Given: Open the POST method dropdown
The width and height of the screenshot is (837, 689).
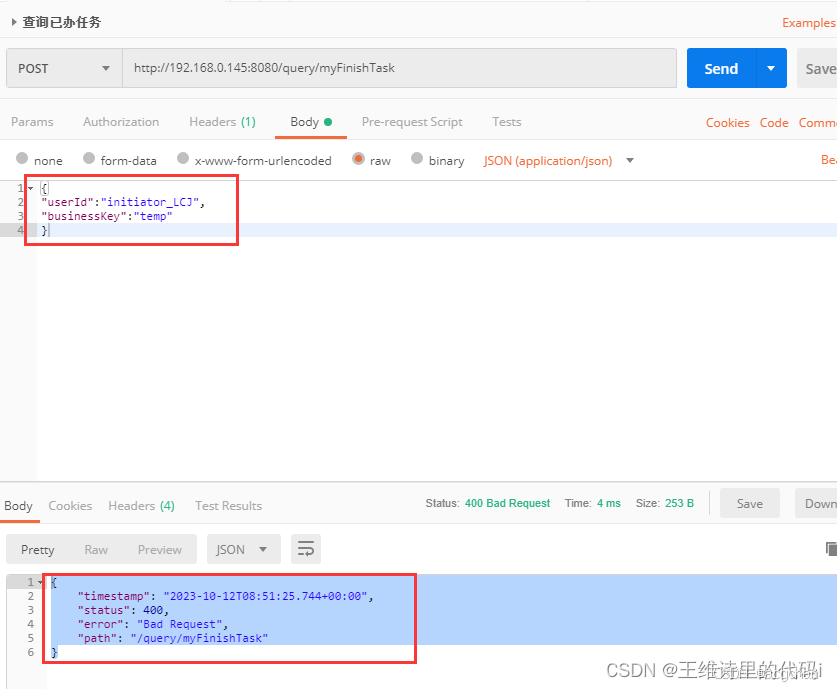Looking at the screenshot, I should point(63,68).
